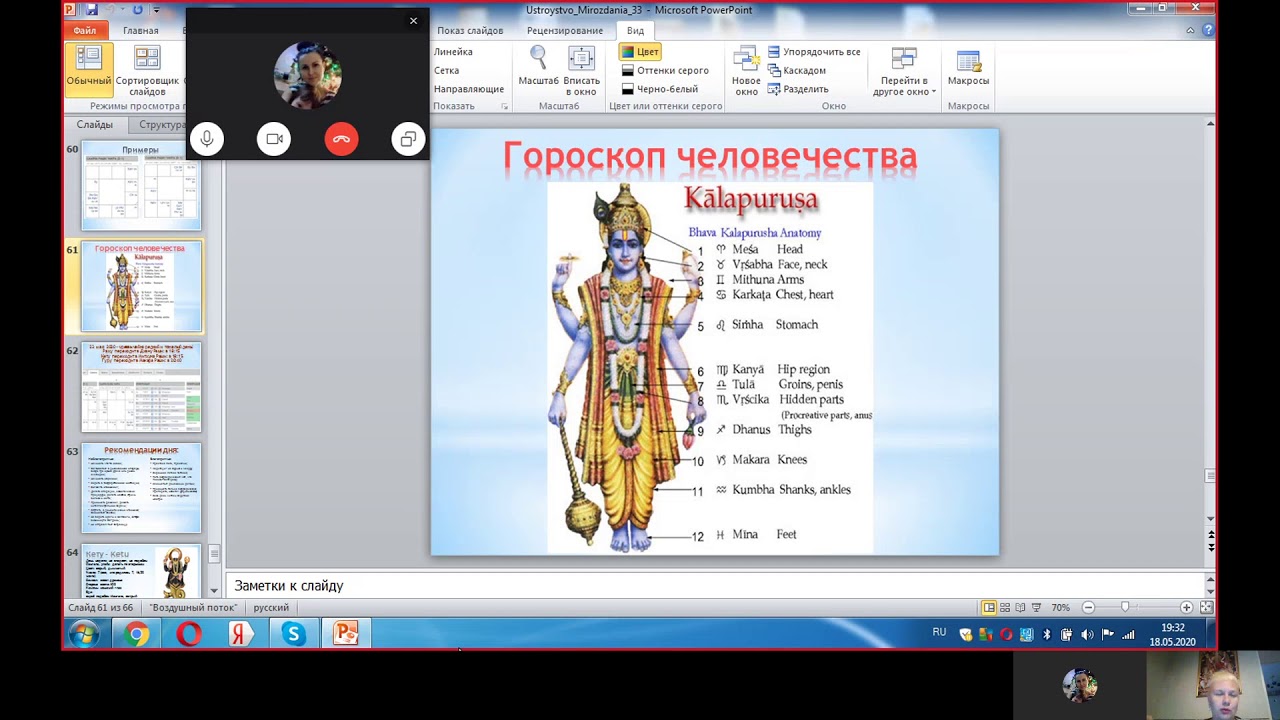Image resolution: width=1280 pixels, height=720 pixels.
Task: Go to previous slide double-arrow button
Action: point(1211,535)
